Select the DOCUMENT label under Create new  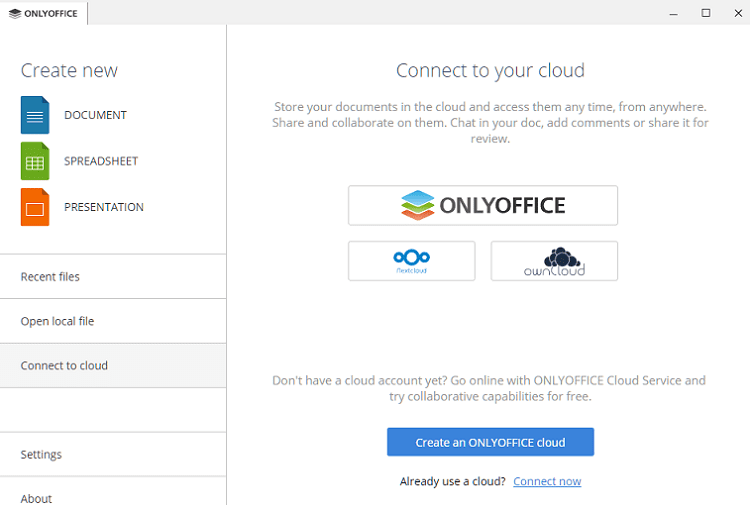click(x=95, y=115)
